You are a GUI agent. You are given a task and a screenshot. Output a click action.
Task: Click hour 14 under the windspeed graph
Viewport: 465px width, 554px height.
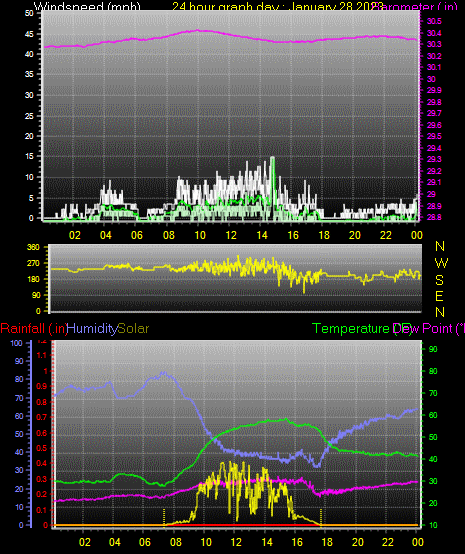(x=262, y=235)
